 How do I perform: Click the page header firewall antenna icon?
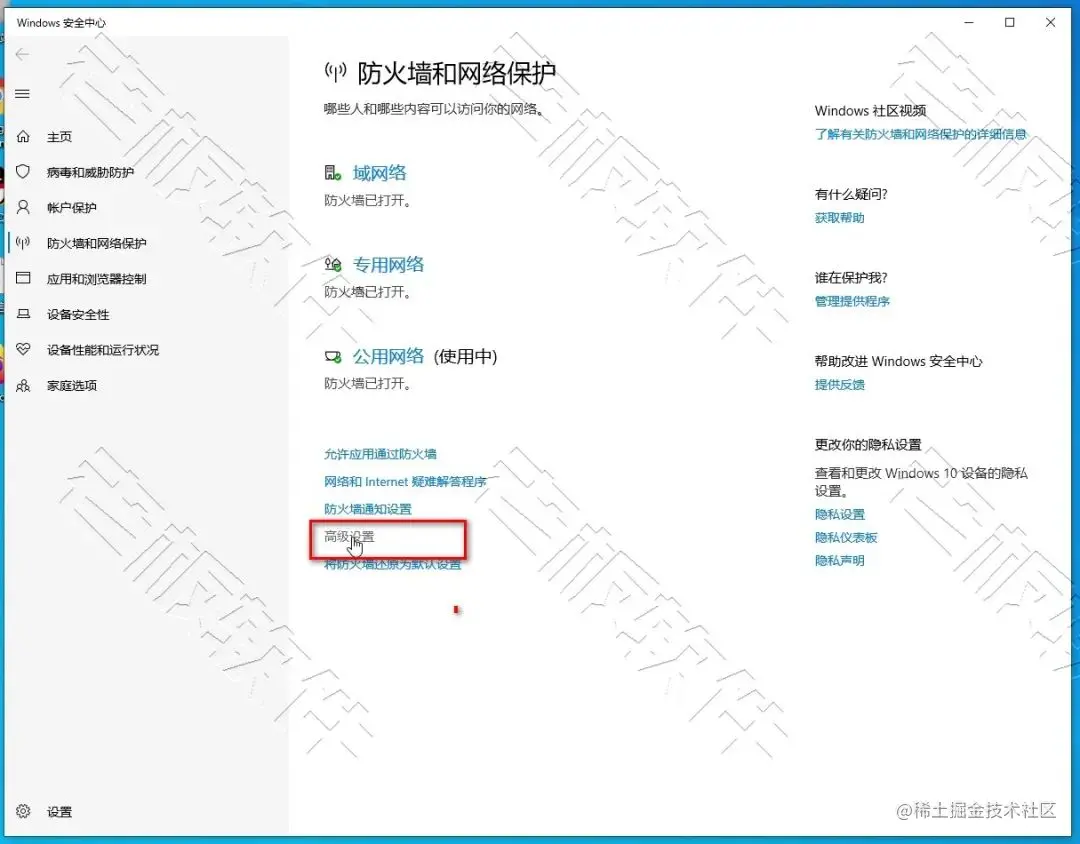[x=335, y=72]
